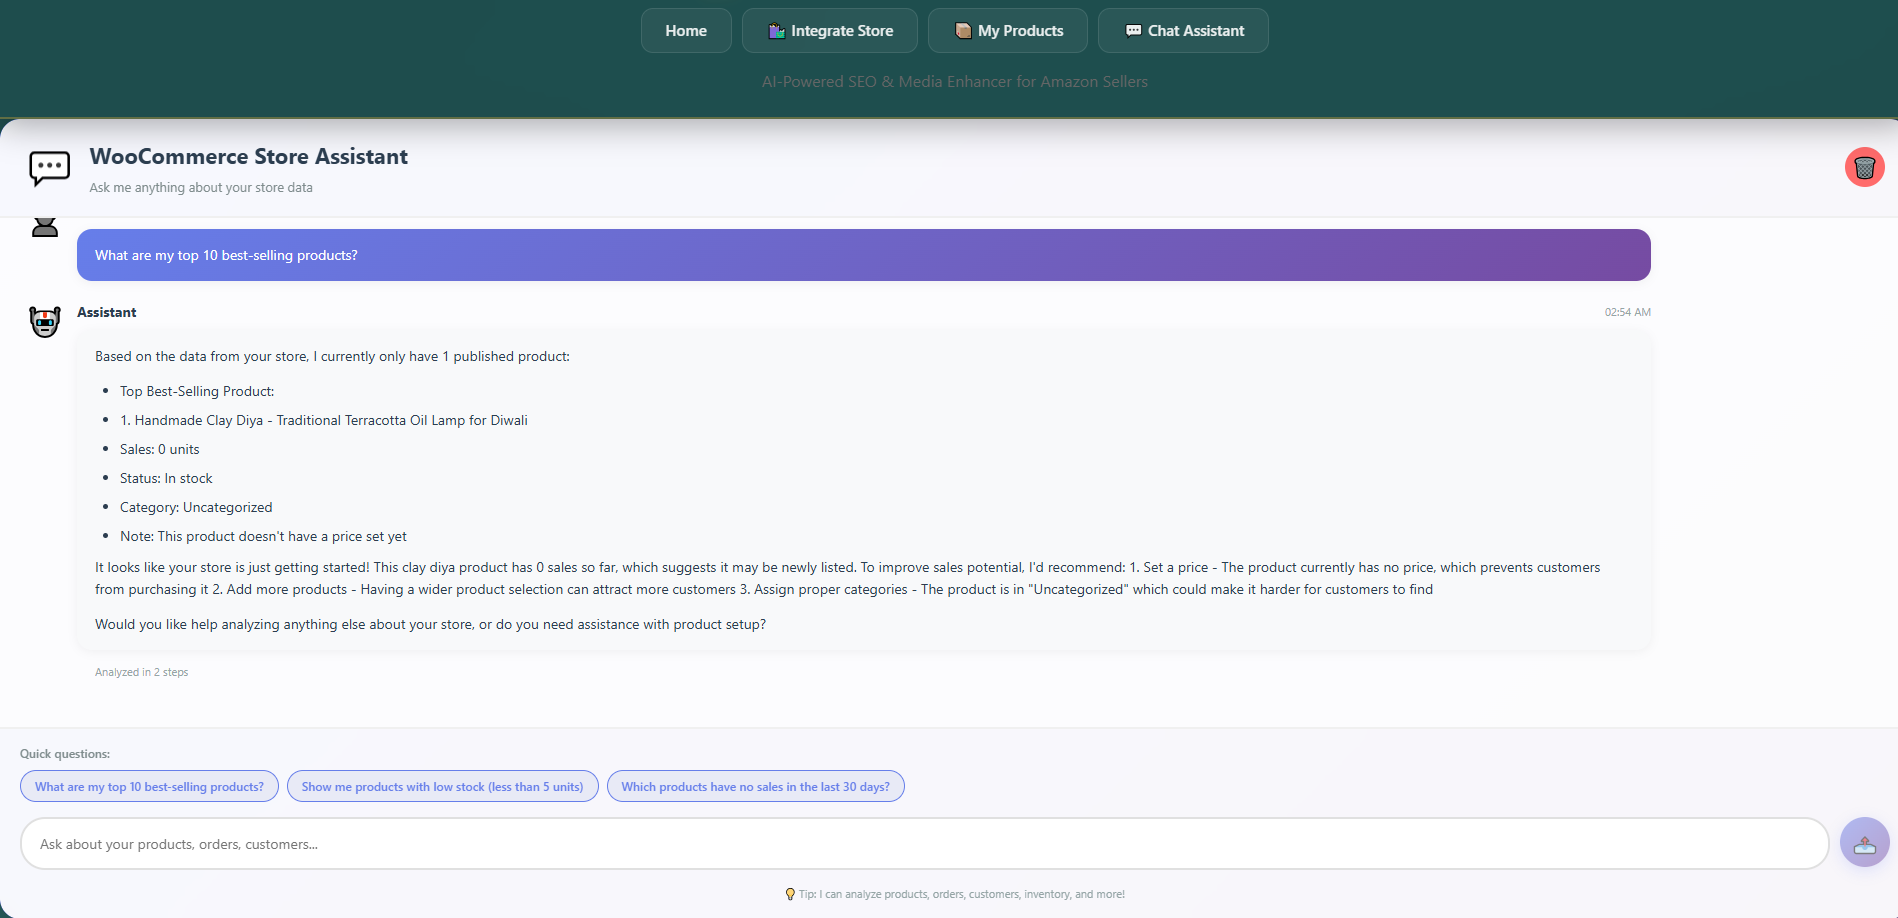
Task: Click the assistant robot avatar
Action: (45, 322)
